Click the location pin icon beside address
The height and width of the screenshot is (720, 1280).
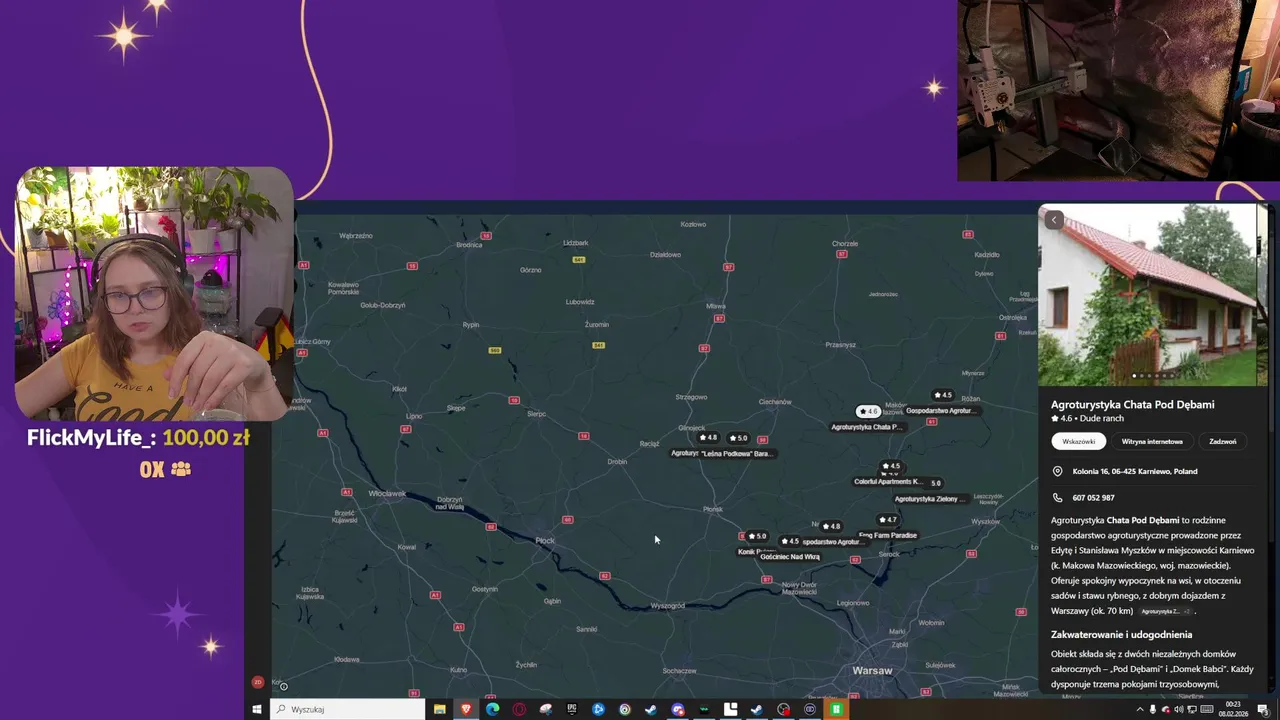1057,471
